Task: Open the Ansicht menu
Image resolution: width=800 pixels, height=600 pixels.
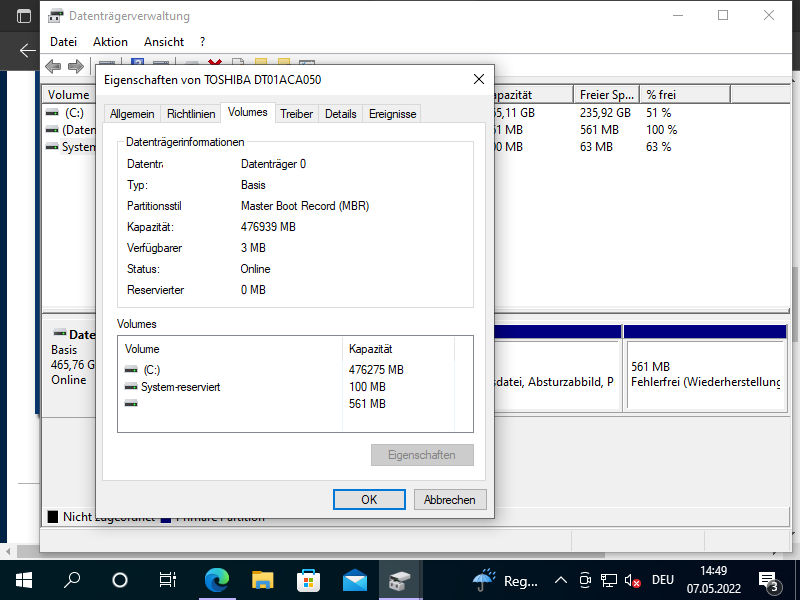Action: (164, 42)
